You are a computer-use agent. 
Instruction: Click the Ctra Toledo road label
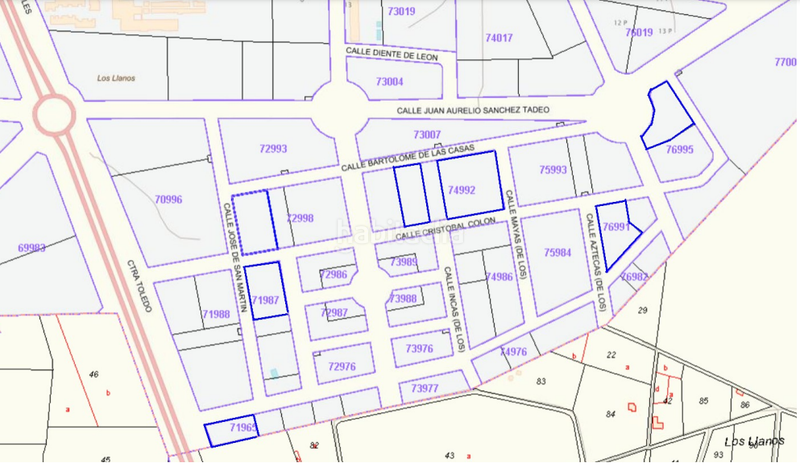click(139, 287)
